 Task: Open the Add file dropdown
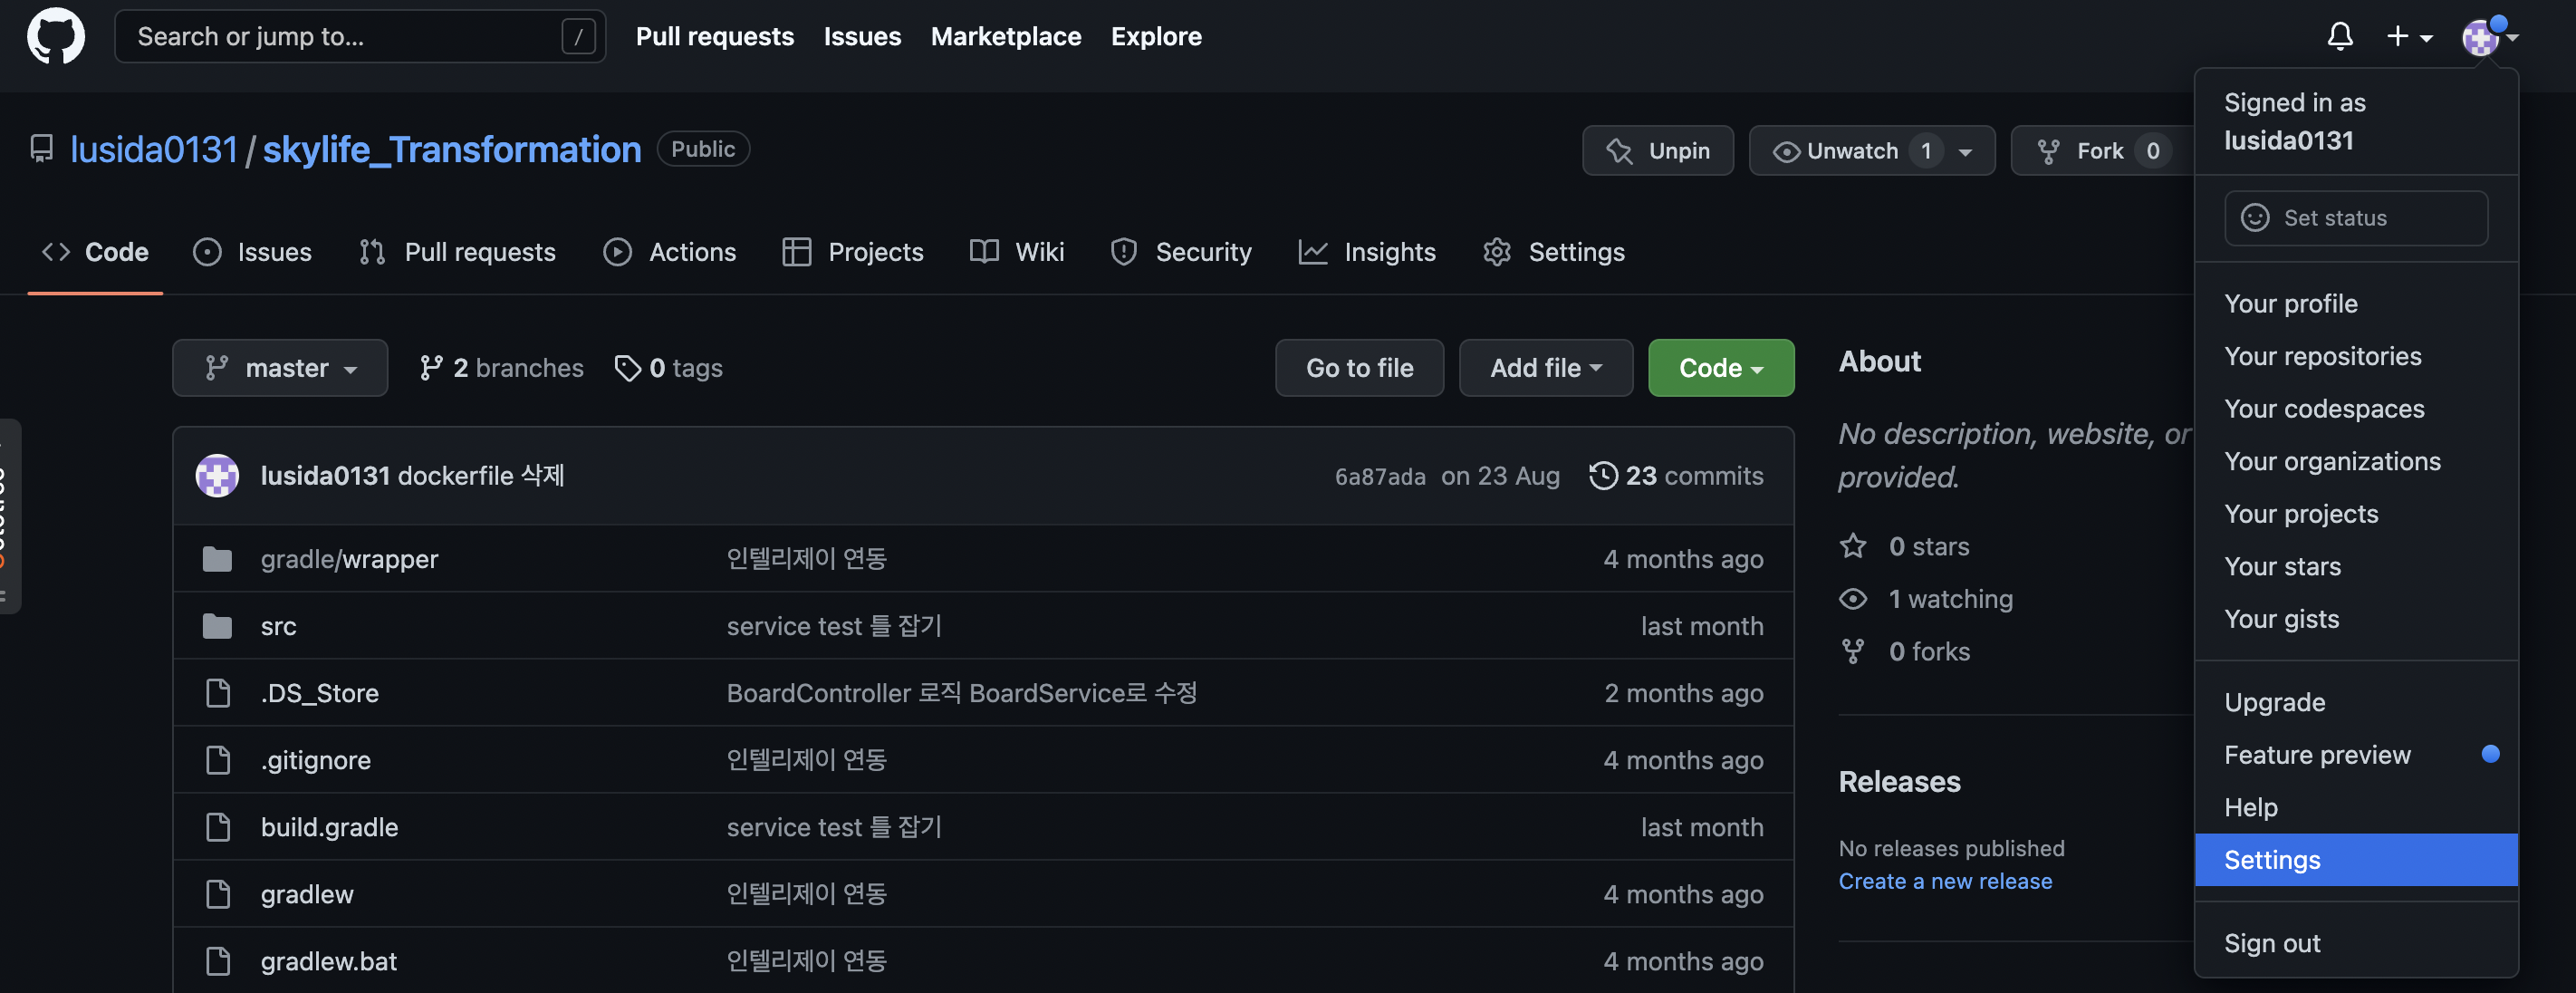tap(1545, 368)
